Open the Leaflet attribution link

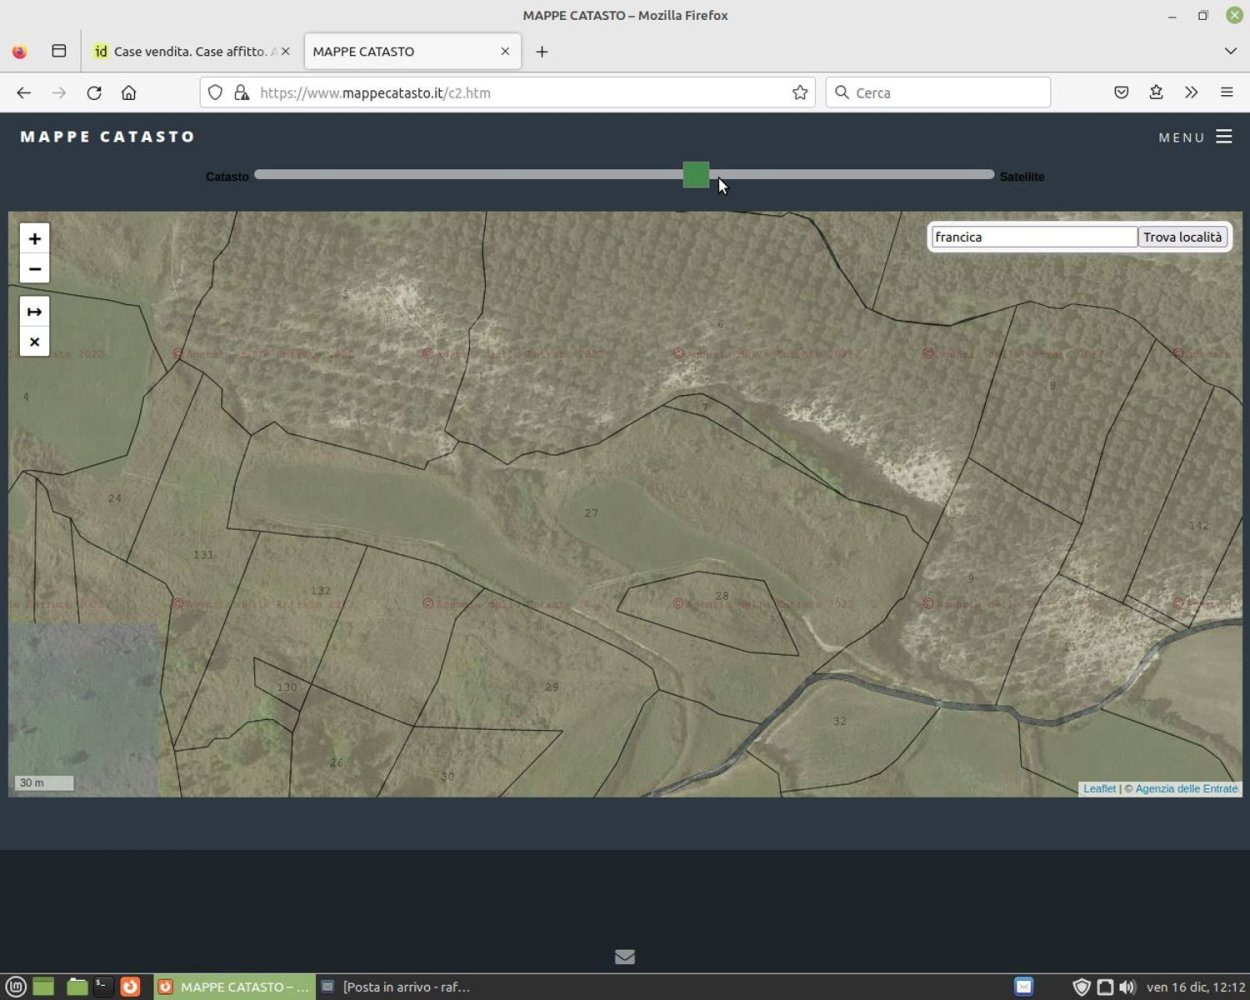click(1099, 789)
